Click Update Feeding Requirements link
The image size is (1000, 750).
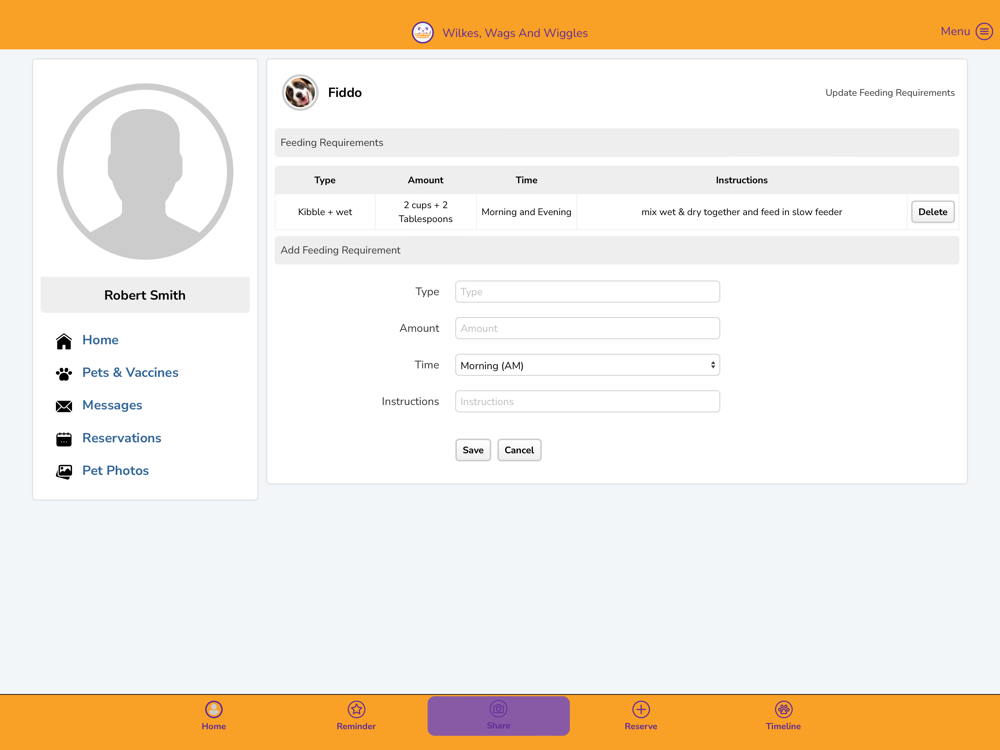click(x=890, y=92)
